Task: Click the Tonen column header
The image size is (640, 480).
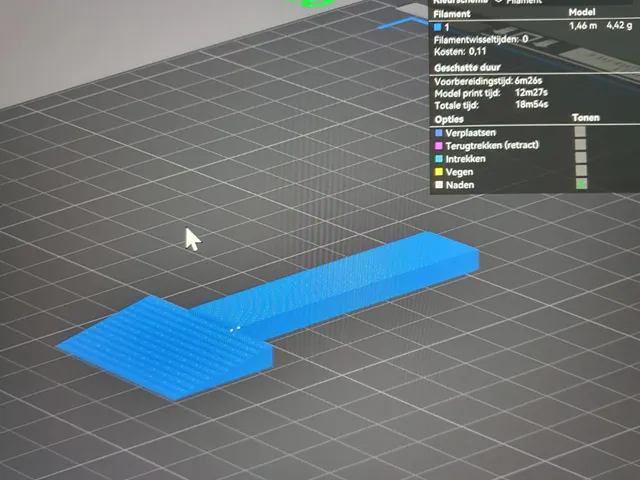Action: pyautogui.click(x=586, y=118)
